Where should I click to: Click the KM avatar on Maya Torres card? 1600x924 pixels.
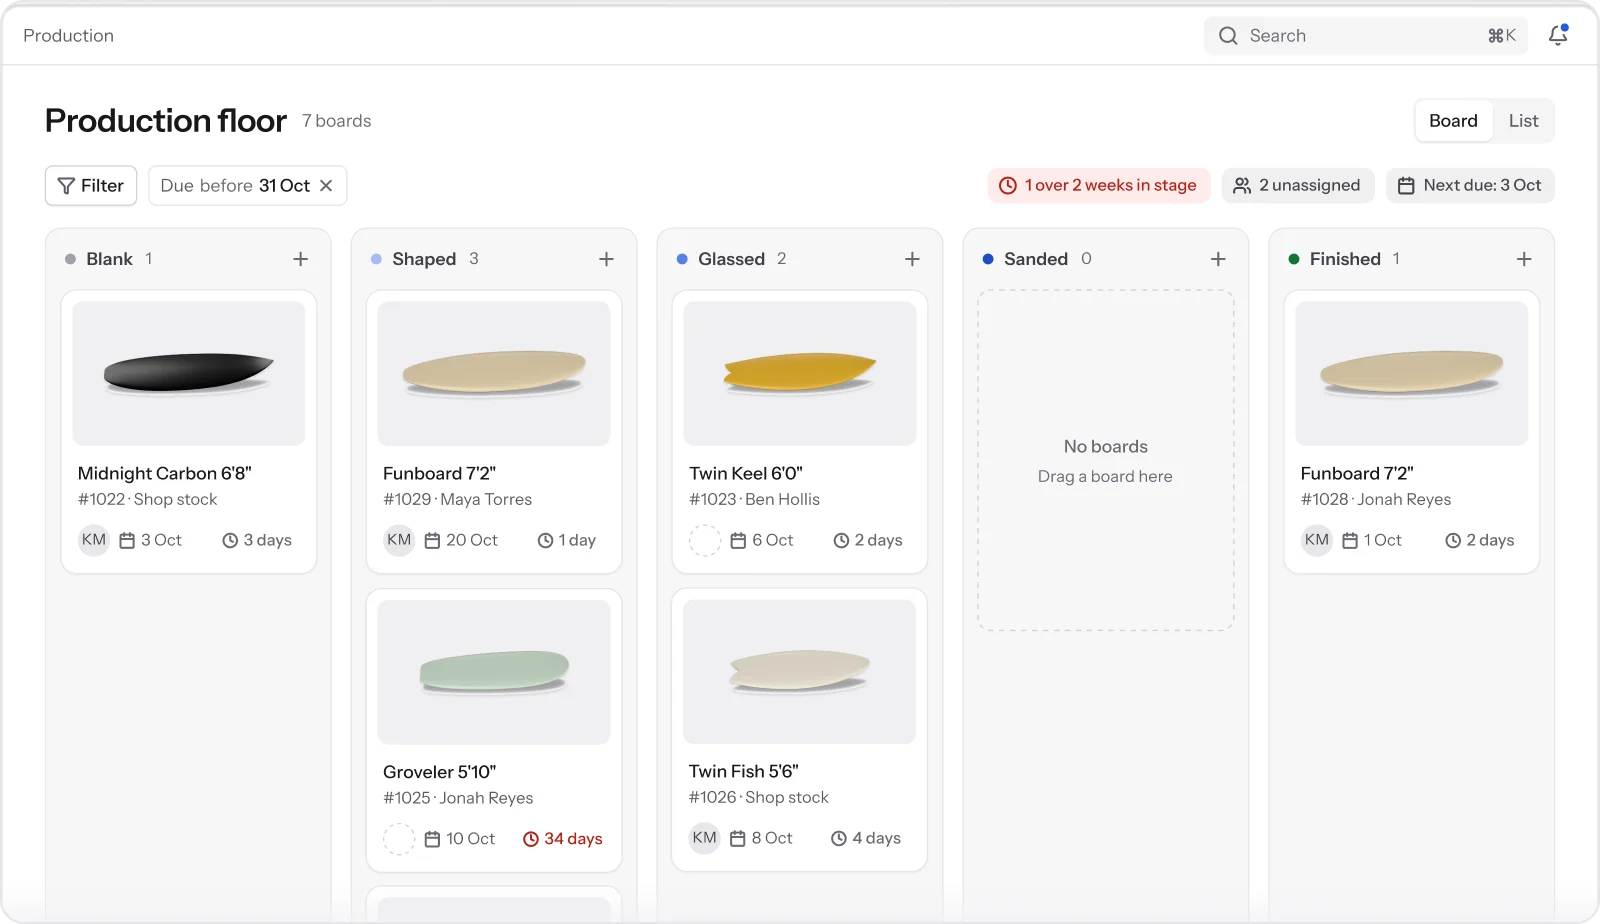point(399,540)
